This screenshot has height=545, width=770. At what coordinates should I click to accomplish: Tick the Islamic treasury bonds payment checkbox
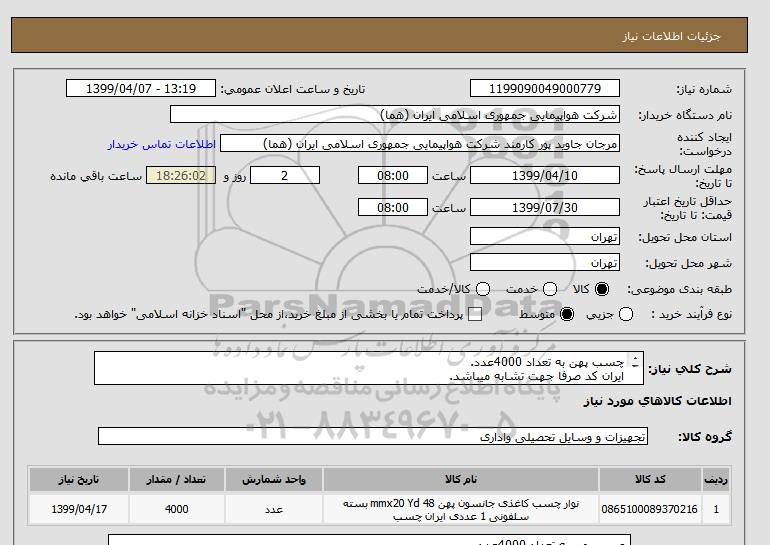[x=475, y=315]
